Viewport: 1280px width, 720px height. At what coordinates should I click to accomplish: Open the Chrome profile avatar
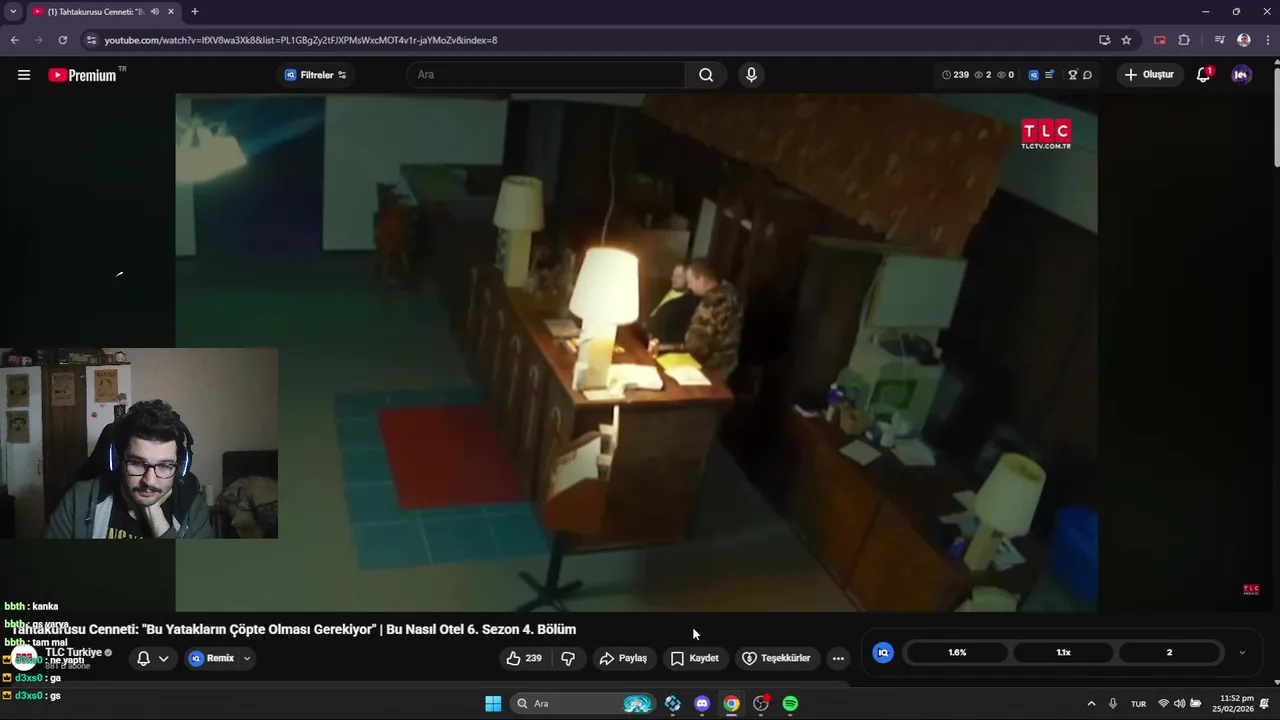coord(1244,40)
